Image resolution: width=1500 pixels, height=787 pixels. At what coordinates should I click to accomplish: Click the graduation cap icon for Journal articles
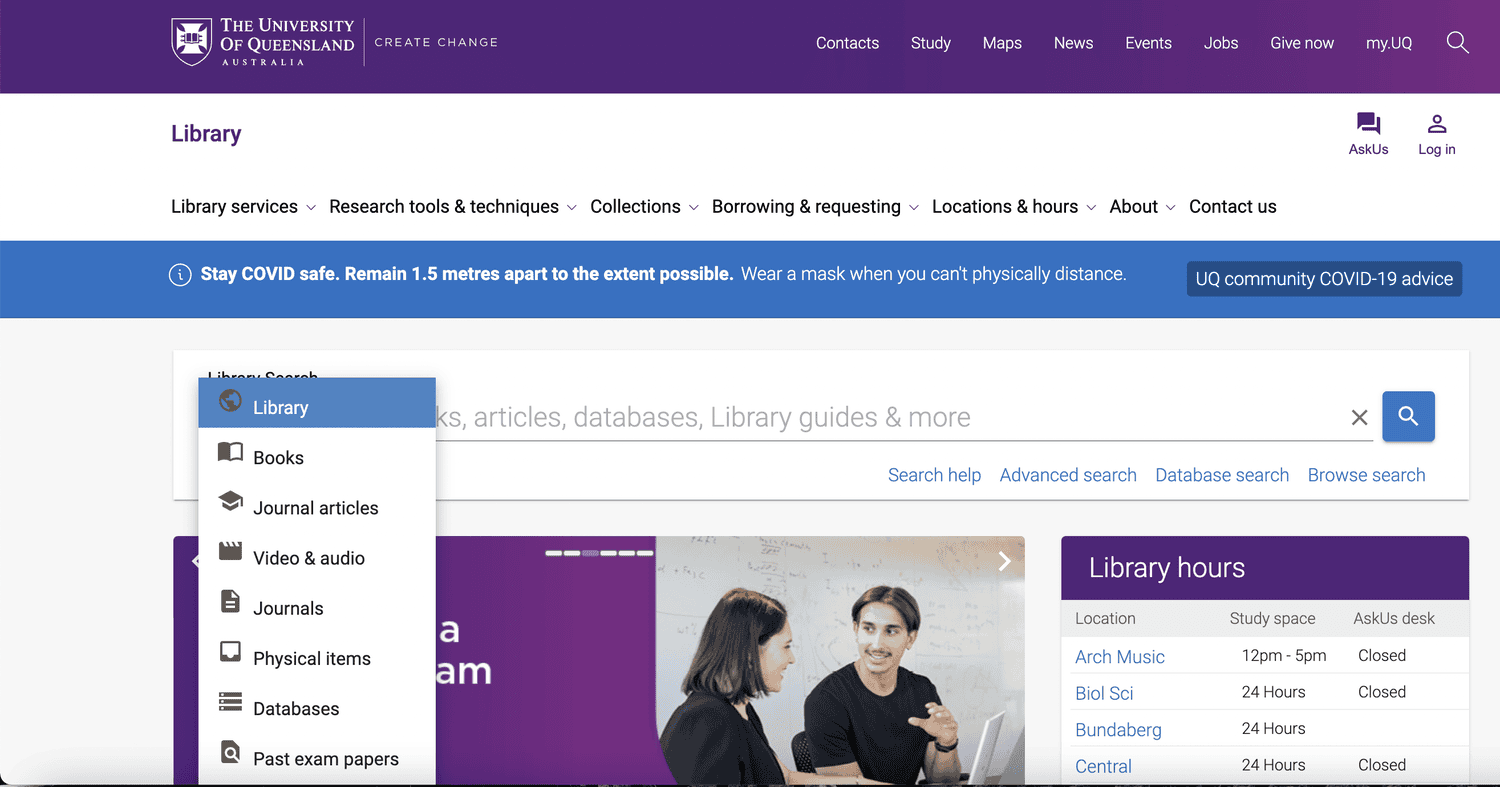tap(230, 501)
